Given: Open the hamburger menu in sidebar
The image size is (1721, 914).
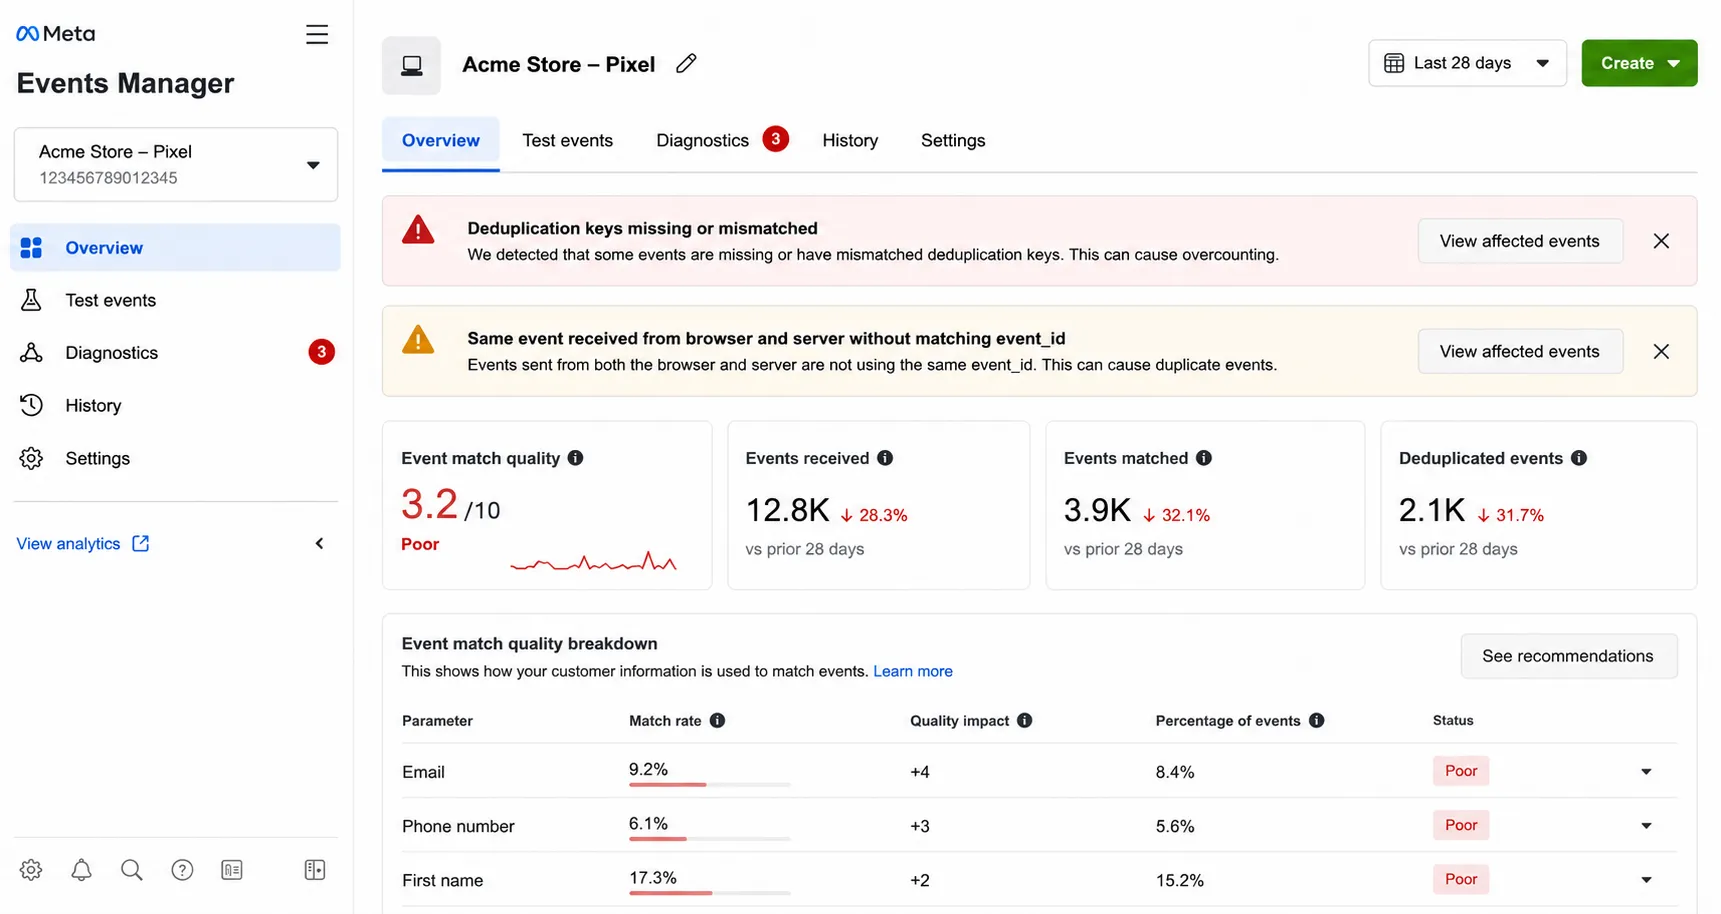Looking at the screenshot, I should coord(317,35).
